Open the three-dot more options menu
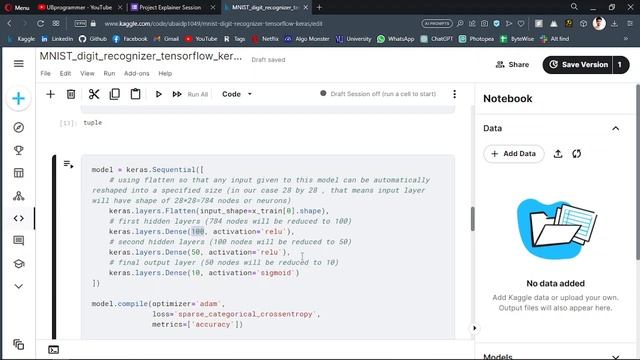 (x=454, y=94)
